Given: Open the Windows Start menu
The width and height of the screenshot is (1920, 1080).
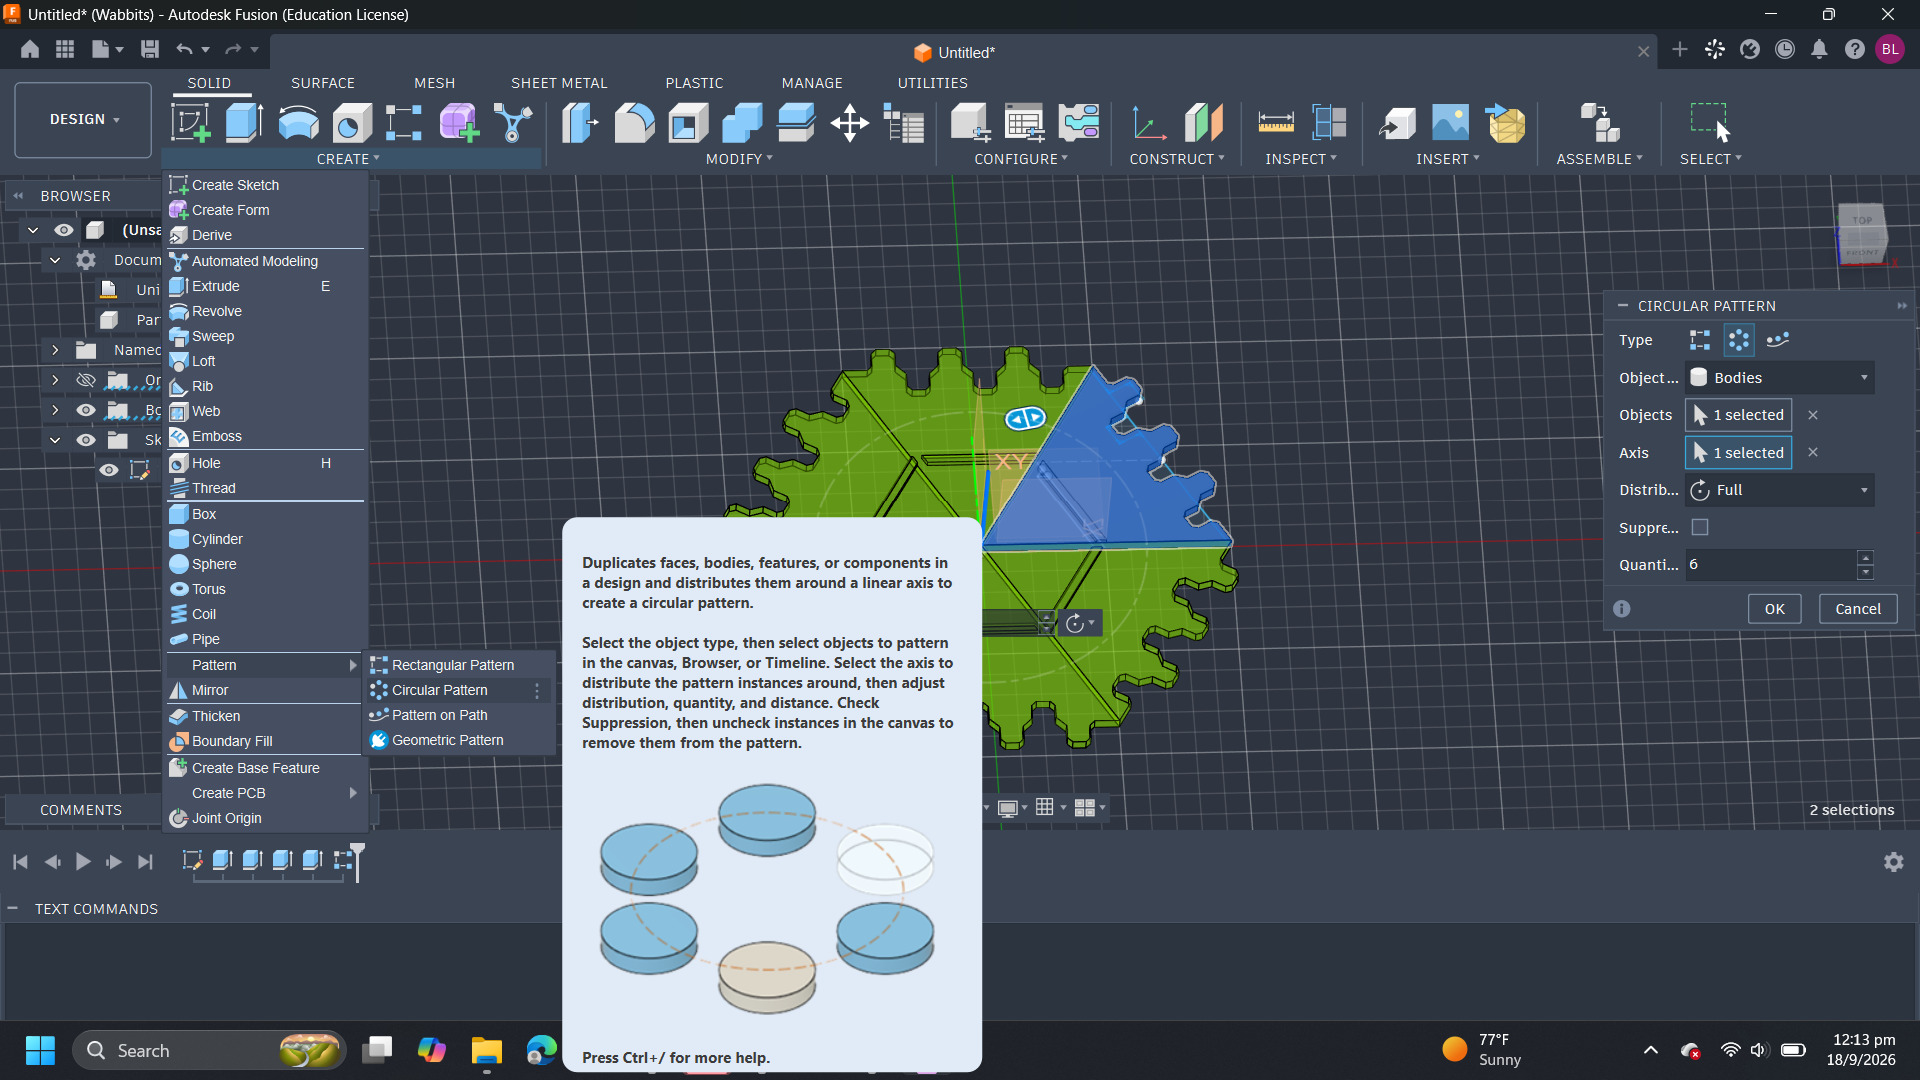Looking at the screenshot, I should click(x=40, y=1050).
